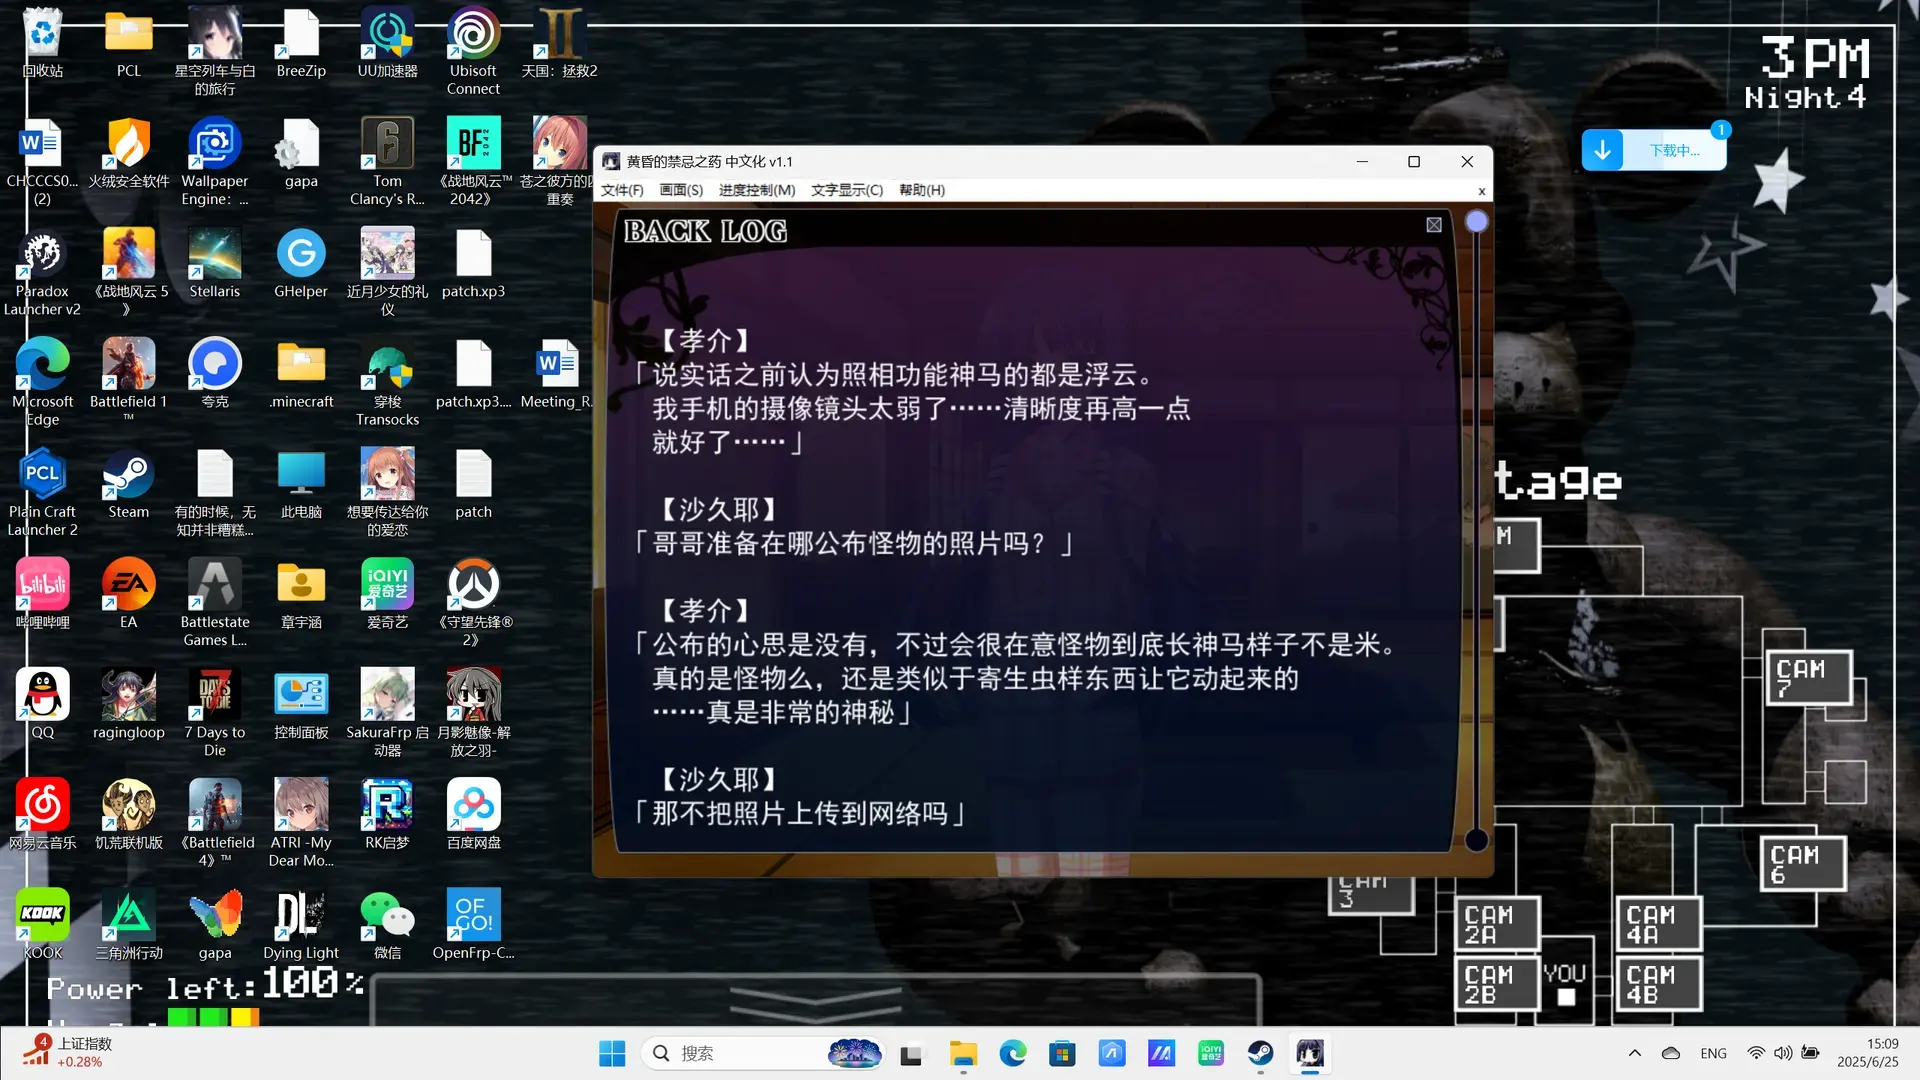Open File Explorer from taskbar
Image resolution: width=1920 pixels, height=1080 pixels.
click(963, 1053)
